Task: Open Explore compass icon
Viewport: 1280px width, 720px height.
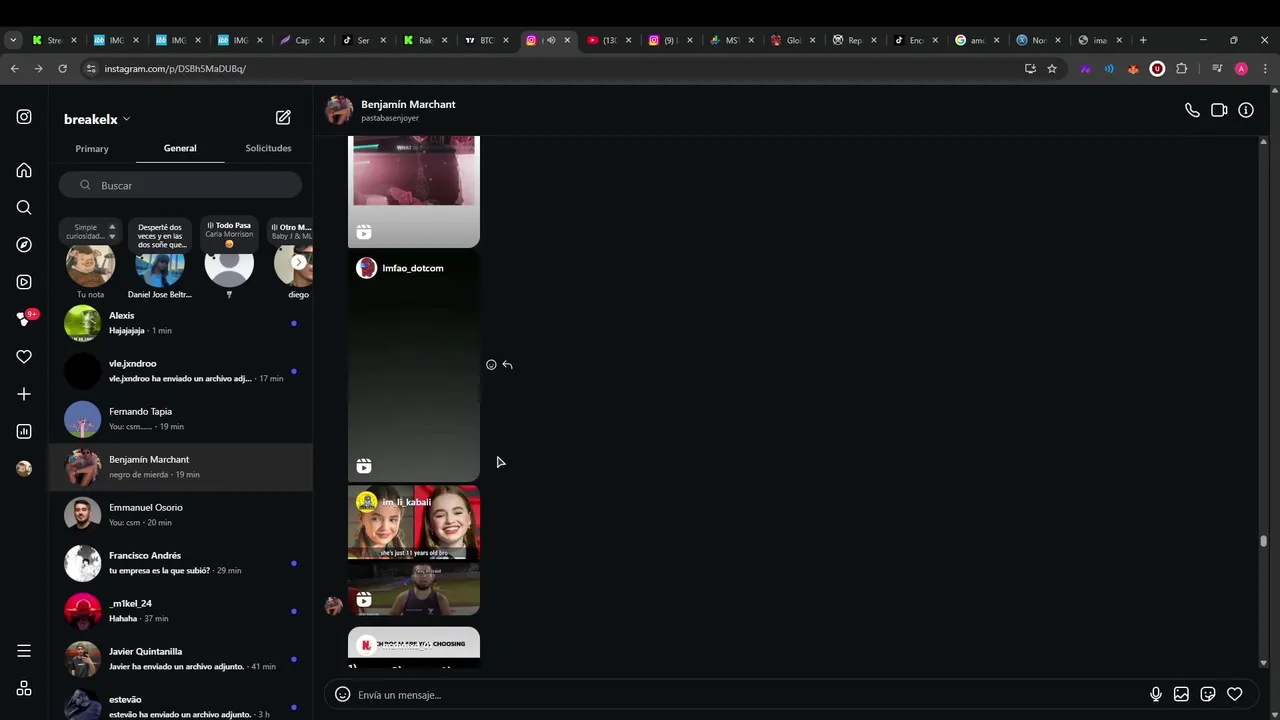Action: point(24,245)
